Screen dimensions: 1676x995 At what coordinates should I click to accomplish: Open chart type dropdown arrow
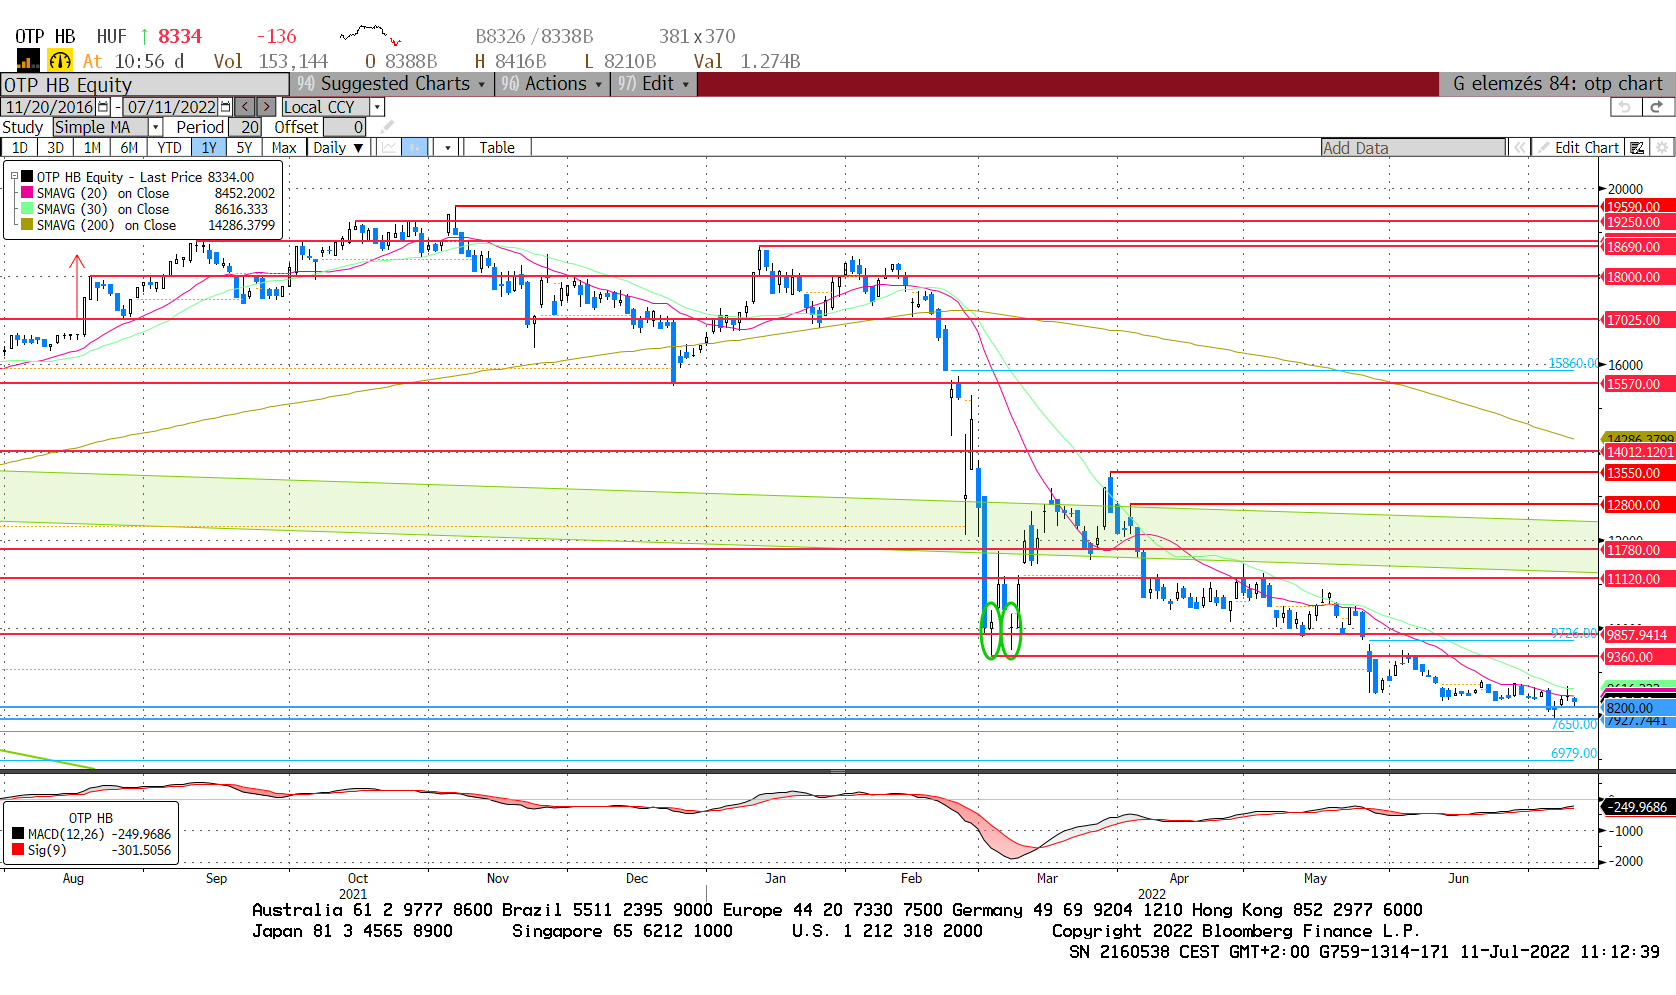pos(448,148)
